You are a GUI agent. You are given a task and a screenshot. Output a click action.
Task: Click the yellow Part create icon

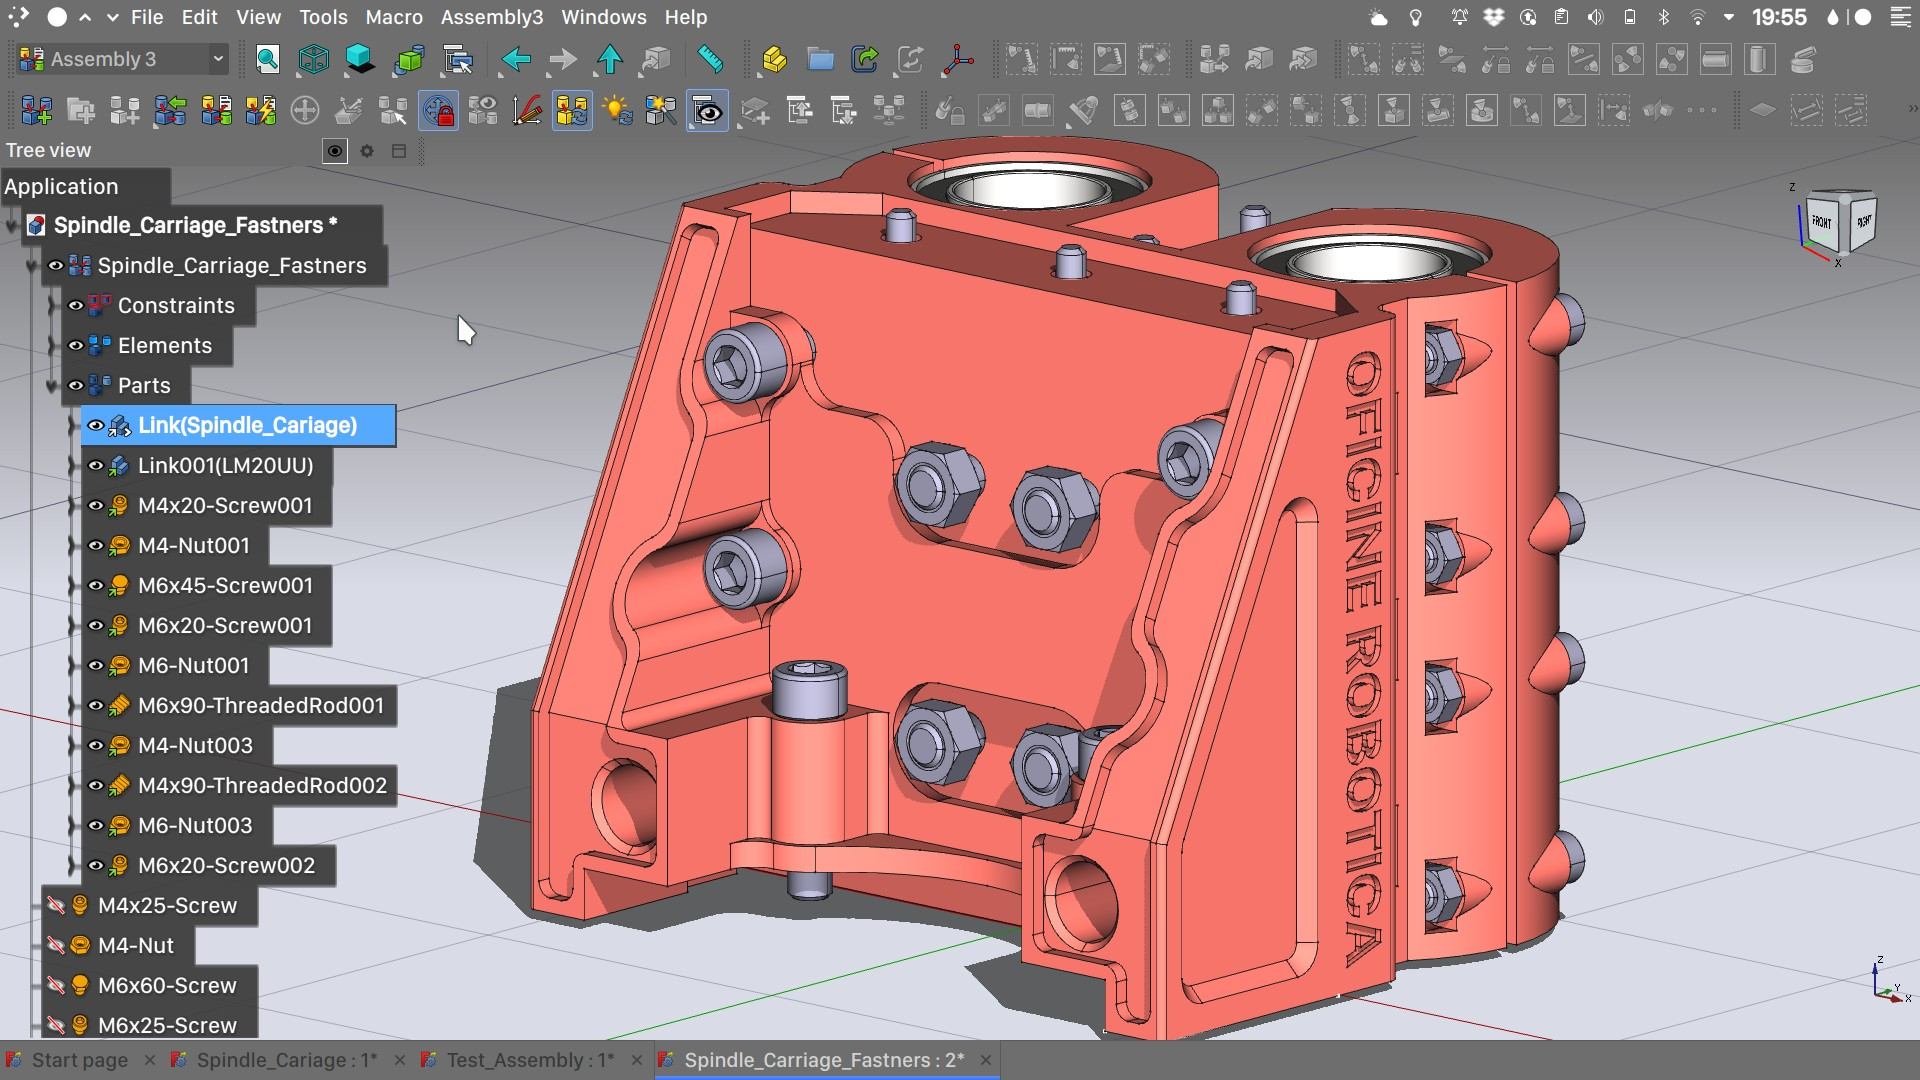pyautogui.click(x=773, y=60)
